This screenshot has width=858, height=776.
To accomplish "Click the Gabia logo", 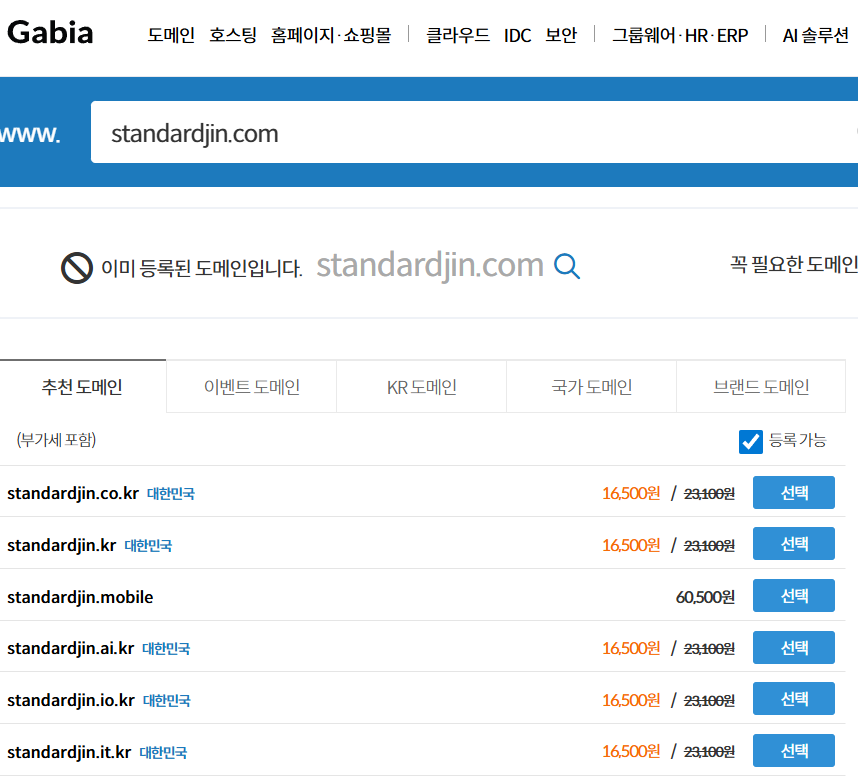I will click(x=50, y=33).
